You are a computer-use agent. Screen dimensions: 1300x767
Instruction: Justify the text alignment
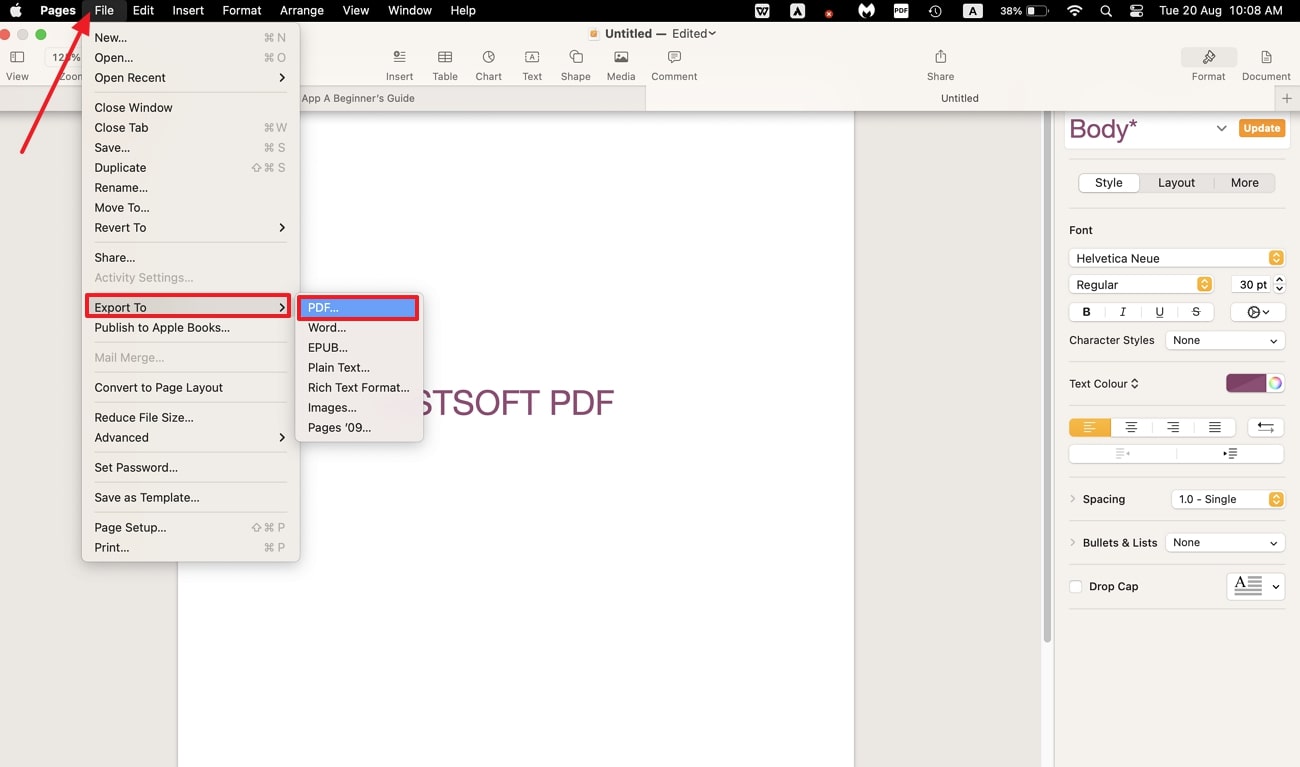tap(1214, 427)
